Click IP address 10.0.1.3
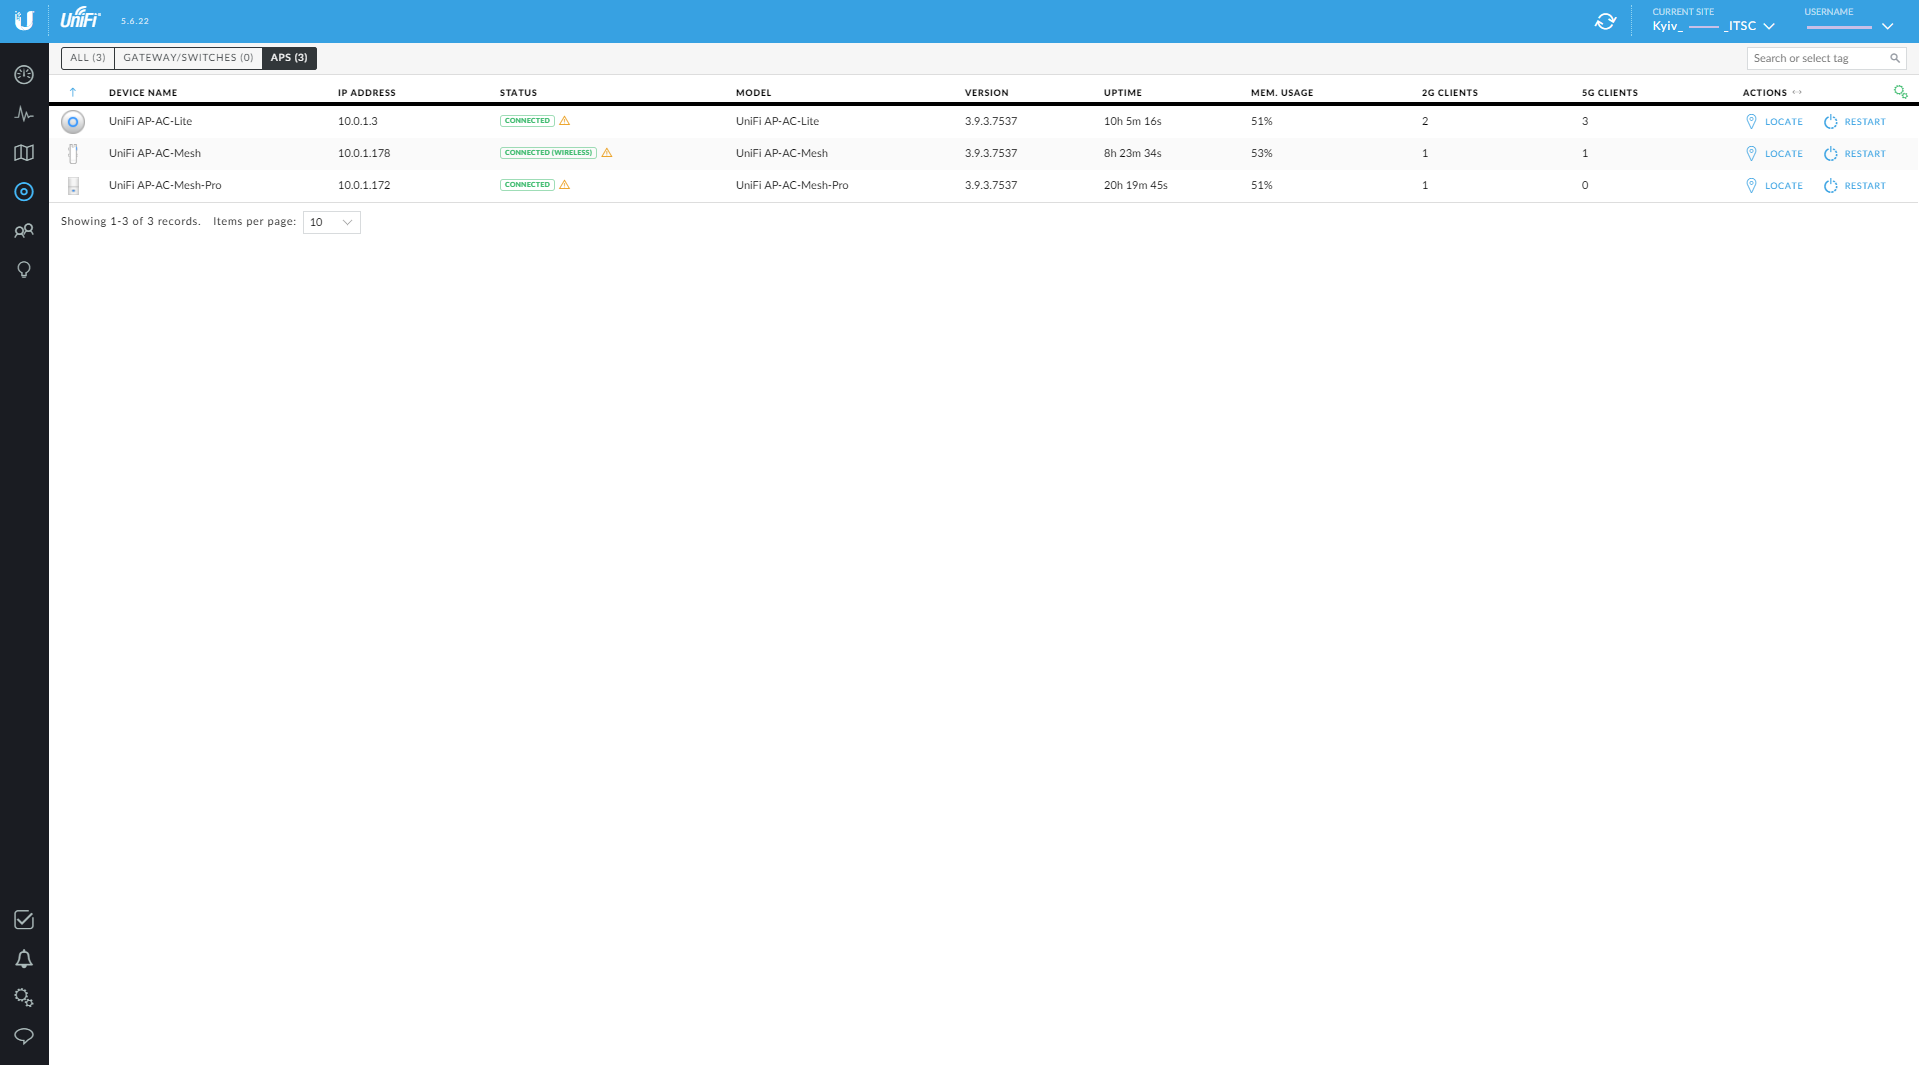 point(358,121)
